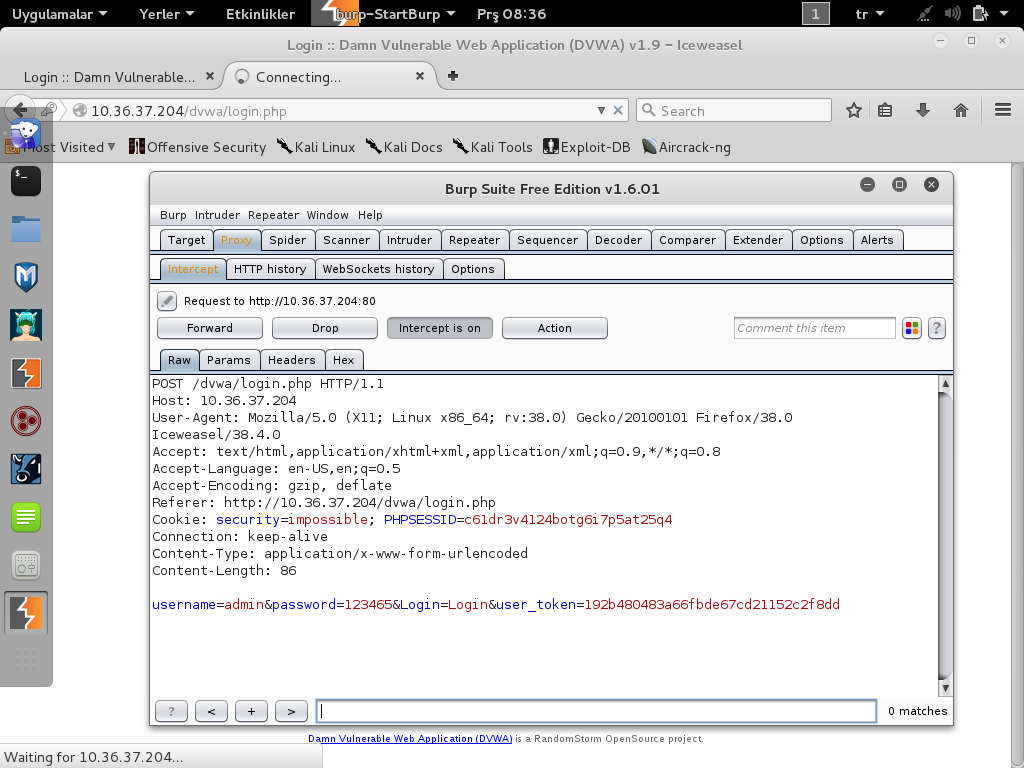1024x768 pixels.
Task: Click the + search options button
Action: point(251,711)
